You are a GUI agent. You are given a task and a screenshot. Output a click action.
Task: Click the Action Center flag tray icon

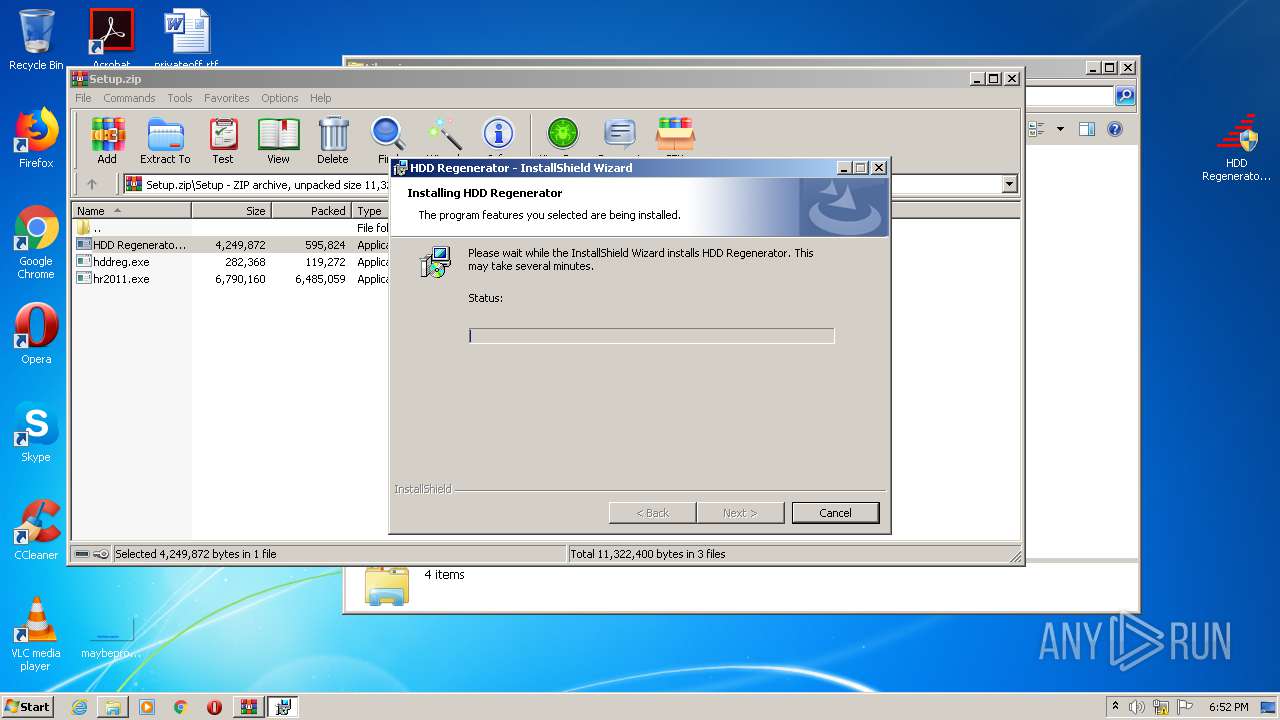(1186, 707)
